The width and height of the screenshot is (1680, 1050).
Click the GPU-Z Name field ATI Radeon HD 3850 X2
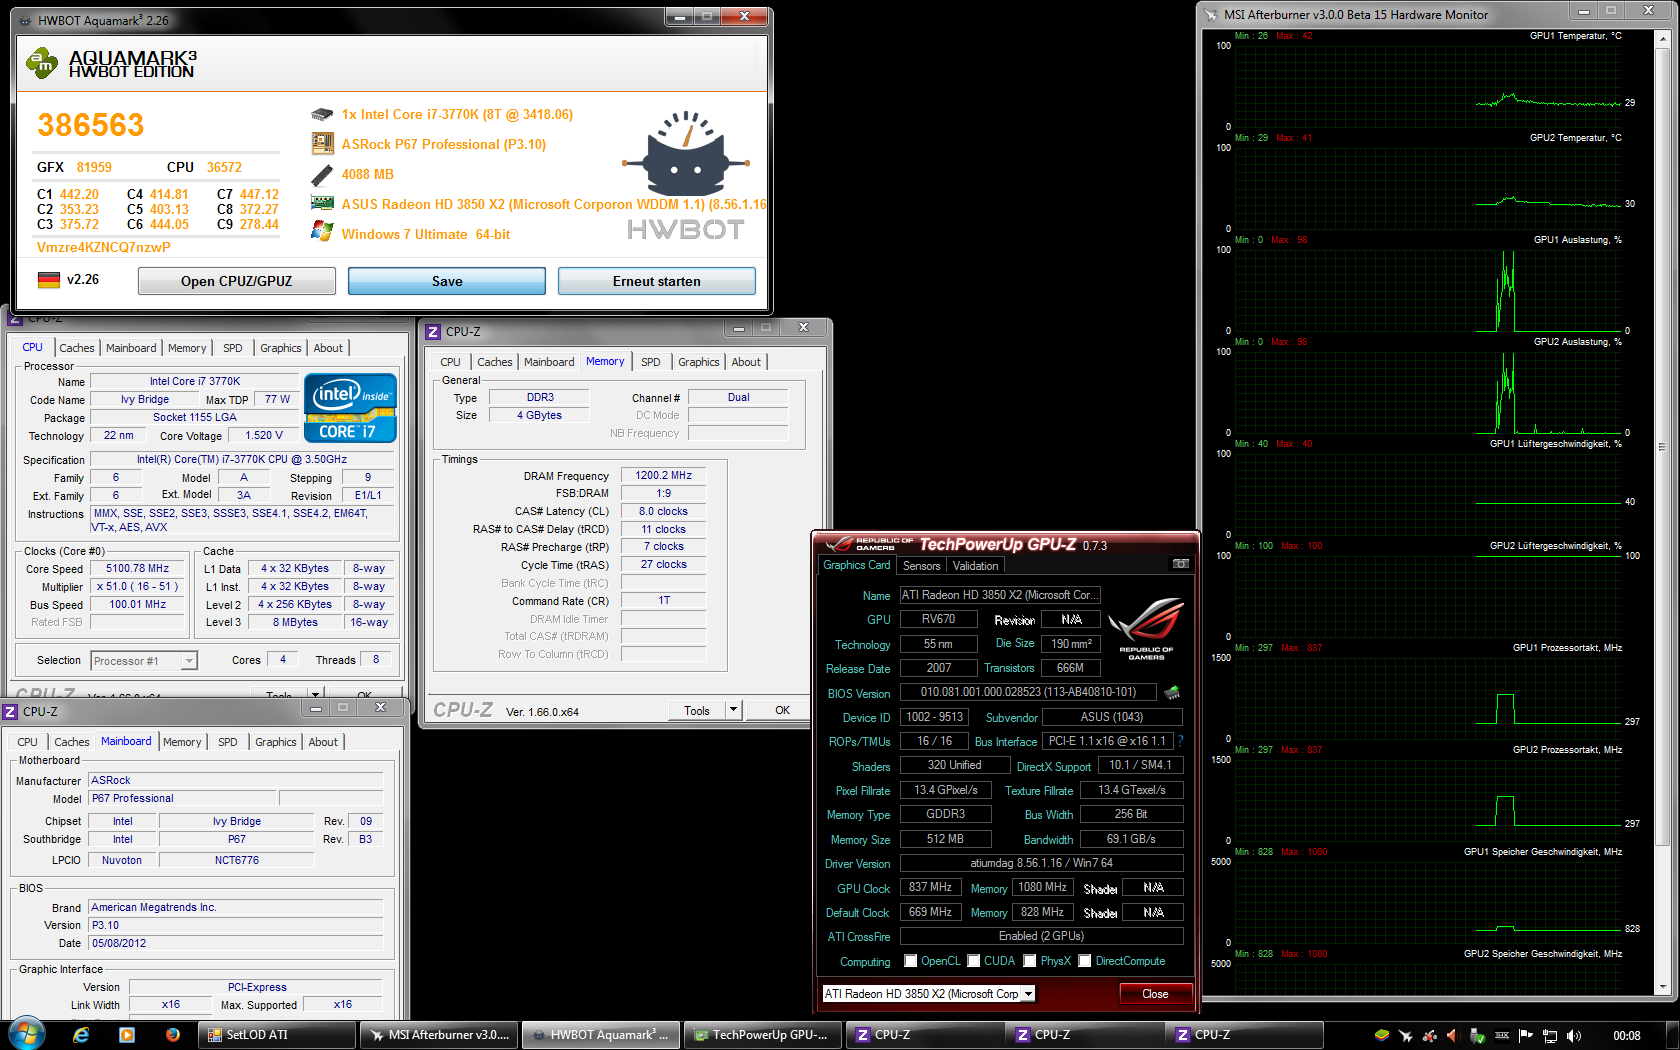coord(1000,595)
